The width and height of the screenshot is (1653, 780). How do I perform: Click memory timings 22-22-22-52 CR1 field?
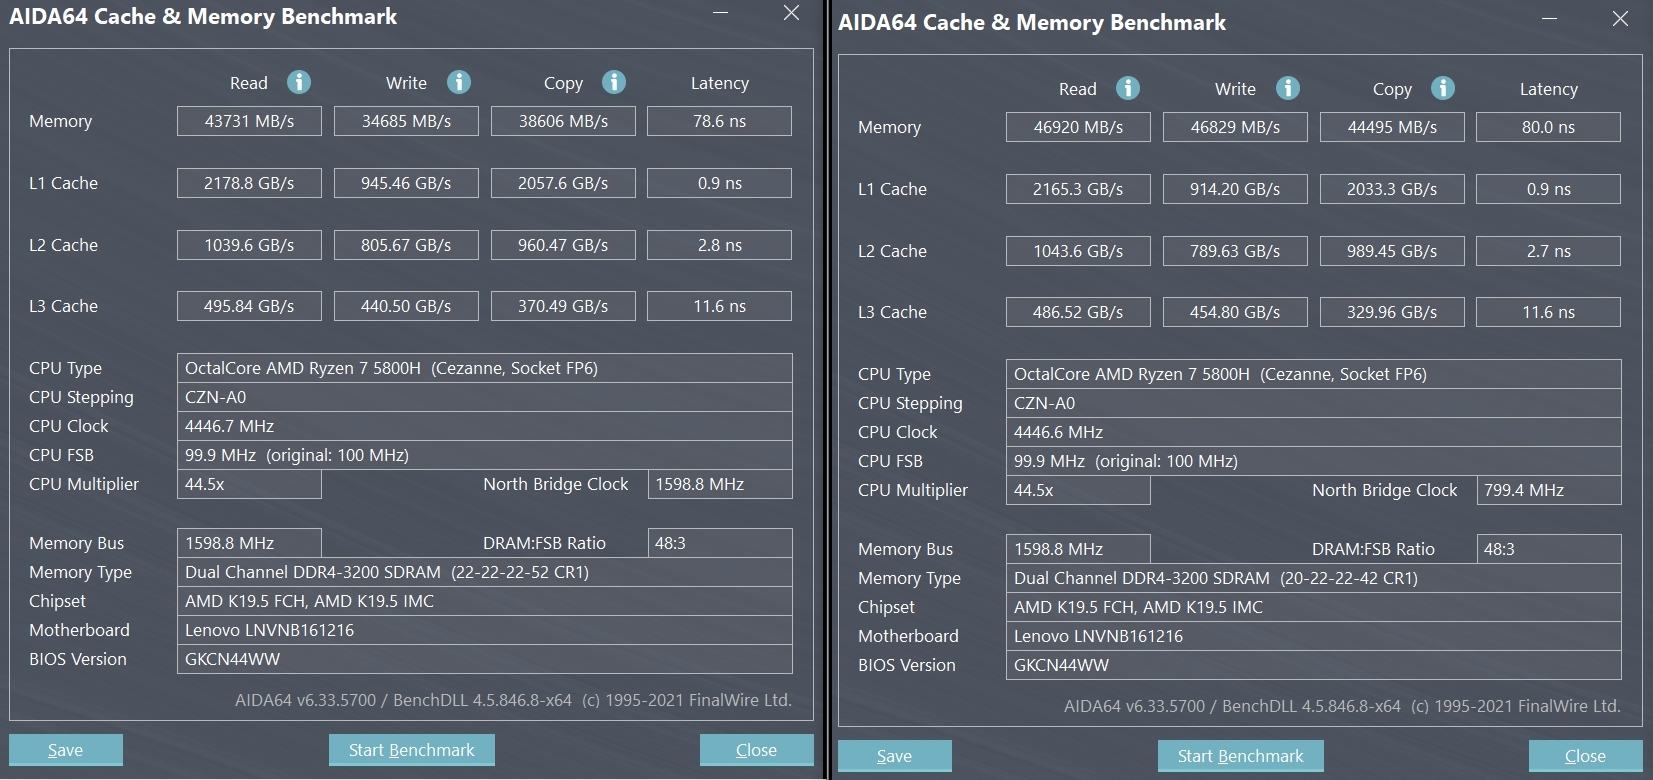485,572
